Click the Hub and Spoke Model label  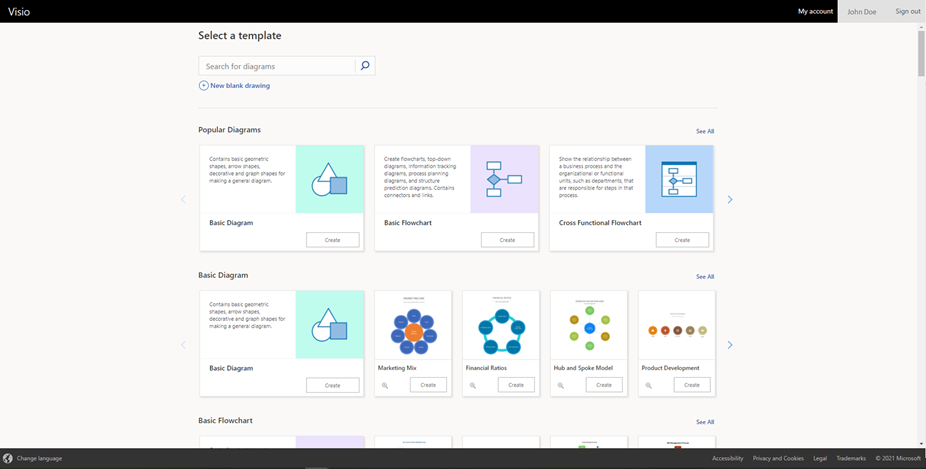(x=583, y=368)
